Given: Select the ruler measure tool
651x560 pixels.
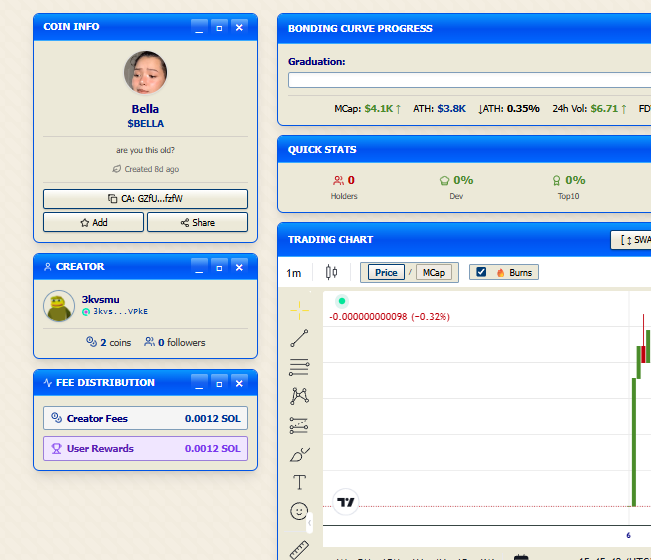Looking at the screenshot, I should (299, 547).
